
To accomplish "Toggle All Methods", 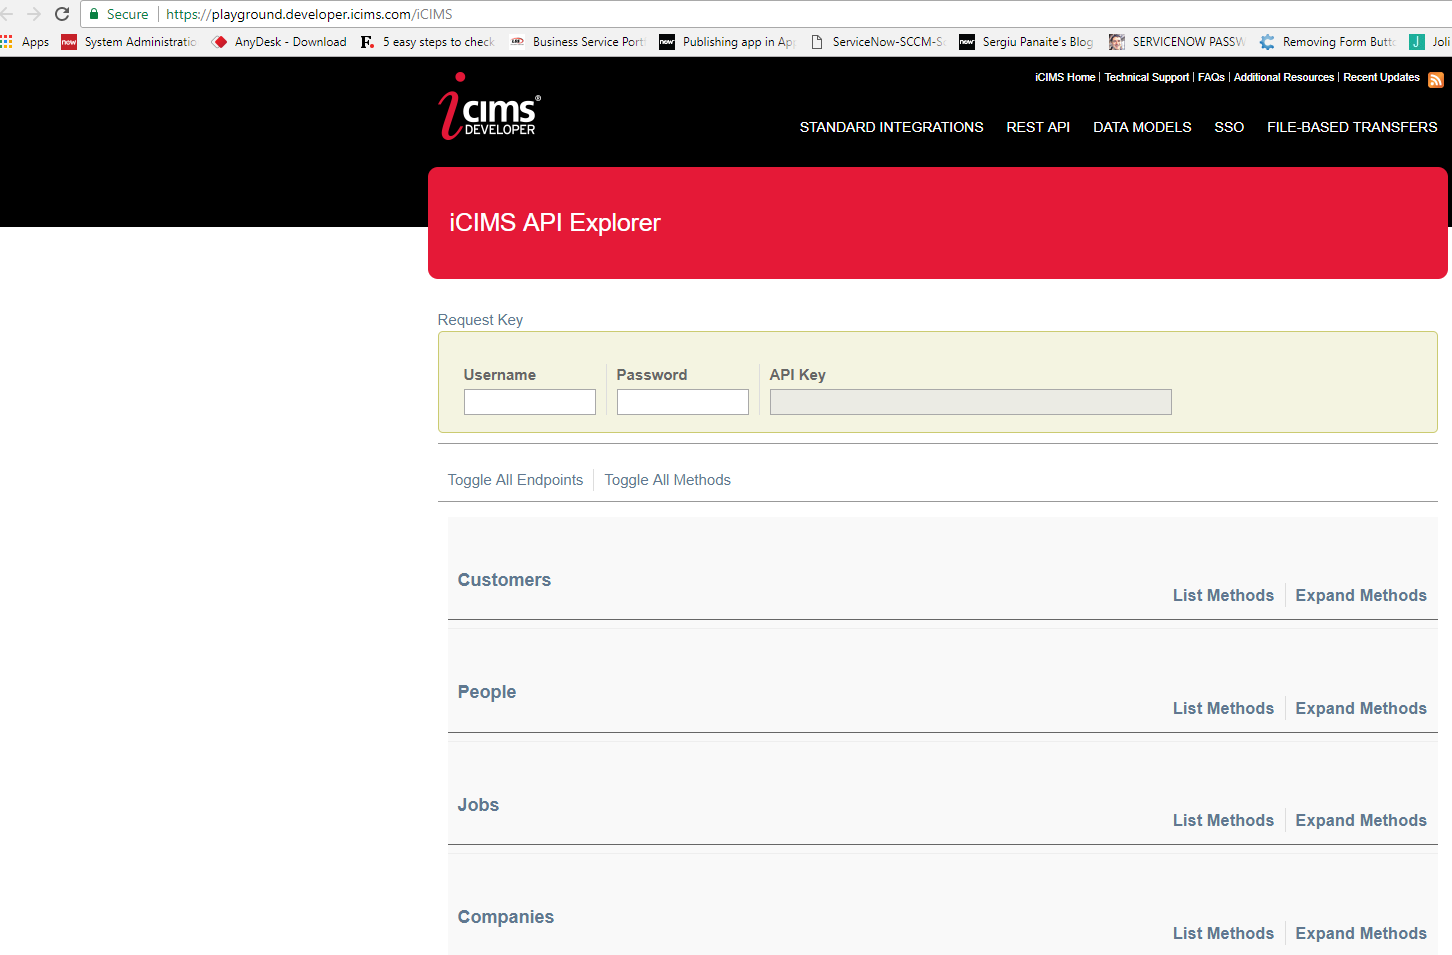I will click(x=668, y=480).
